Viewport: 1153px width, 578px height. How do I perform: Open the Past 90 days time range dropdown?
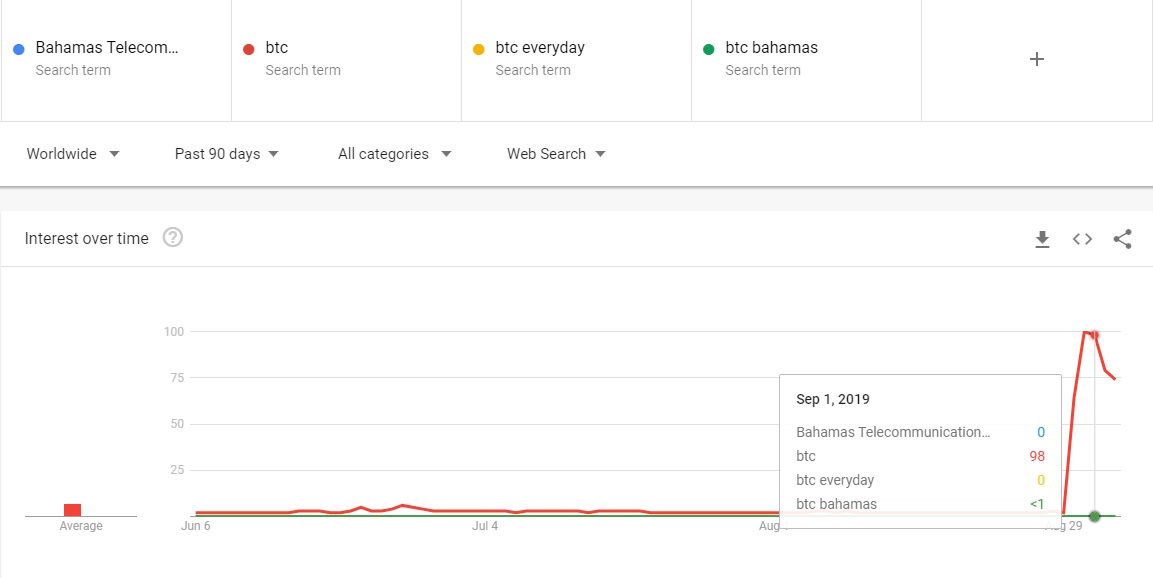tap(227, 154)
